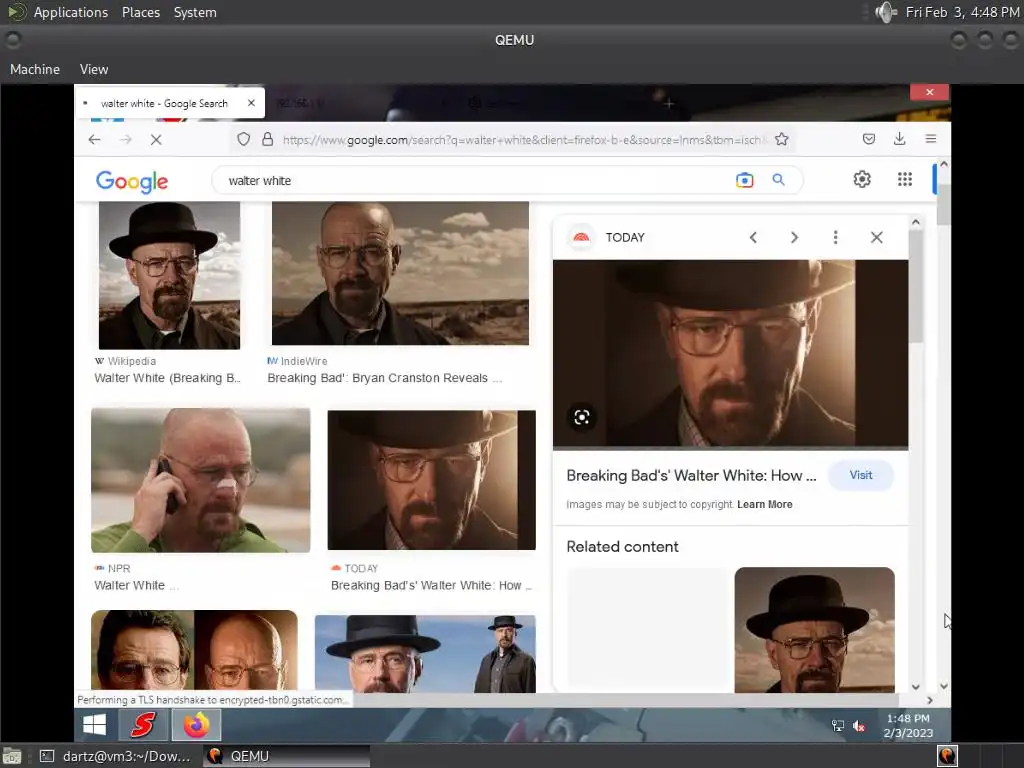
Task: Click the horizontal scrollbar right arrow
Action: click(x=929, y=700)
